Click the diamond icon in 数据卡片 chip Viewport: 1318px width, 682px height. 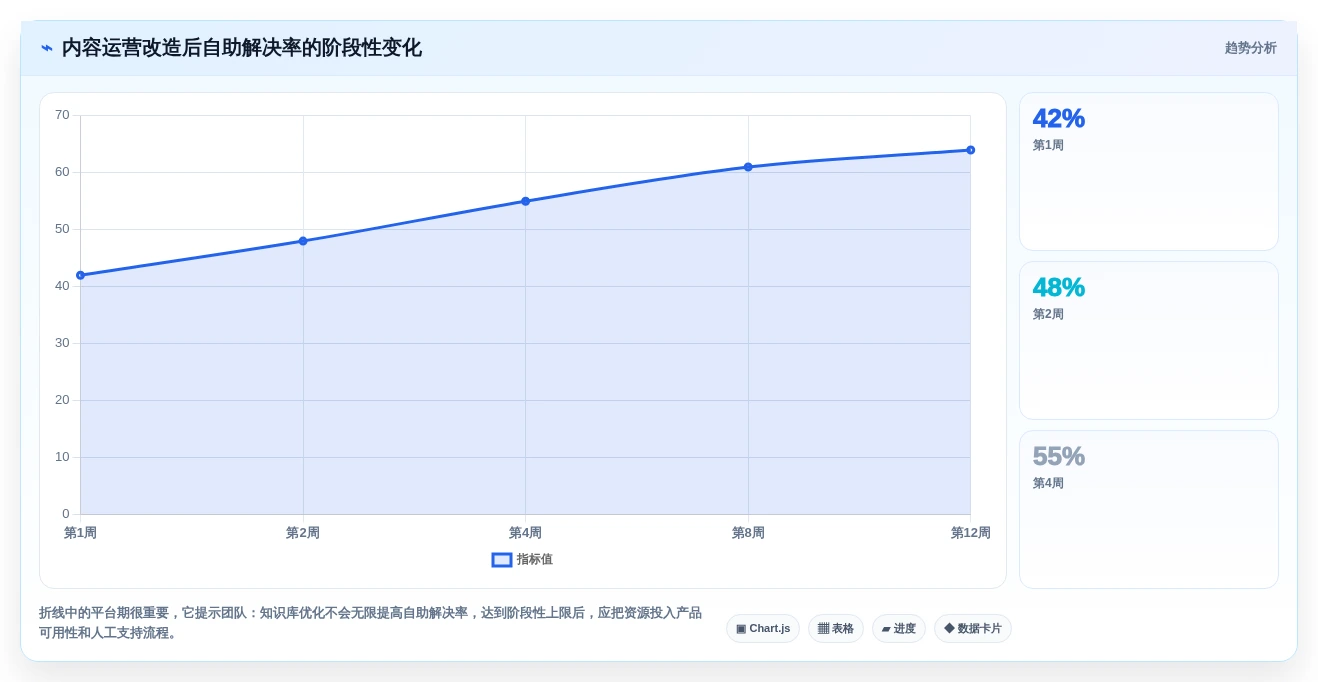(x=949, y=629)
